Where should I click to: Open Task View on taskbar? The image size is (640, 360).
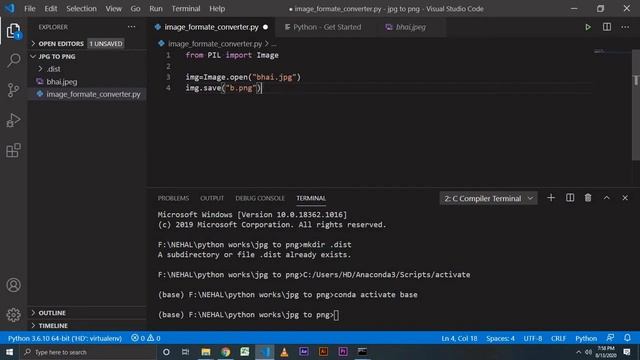coord(185,352)
